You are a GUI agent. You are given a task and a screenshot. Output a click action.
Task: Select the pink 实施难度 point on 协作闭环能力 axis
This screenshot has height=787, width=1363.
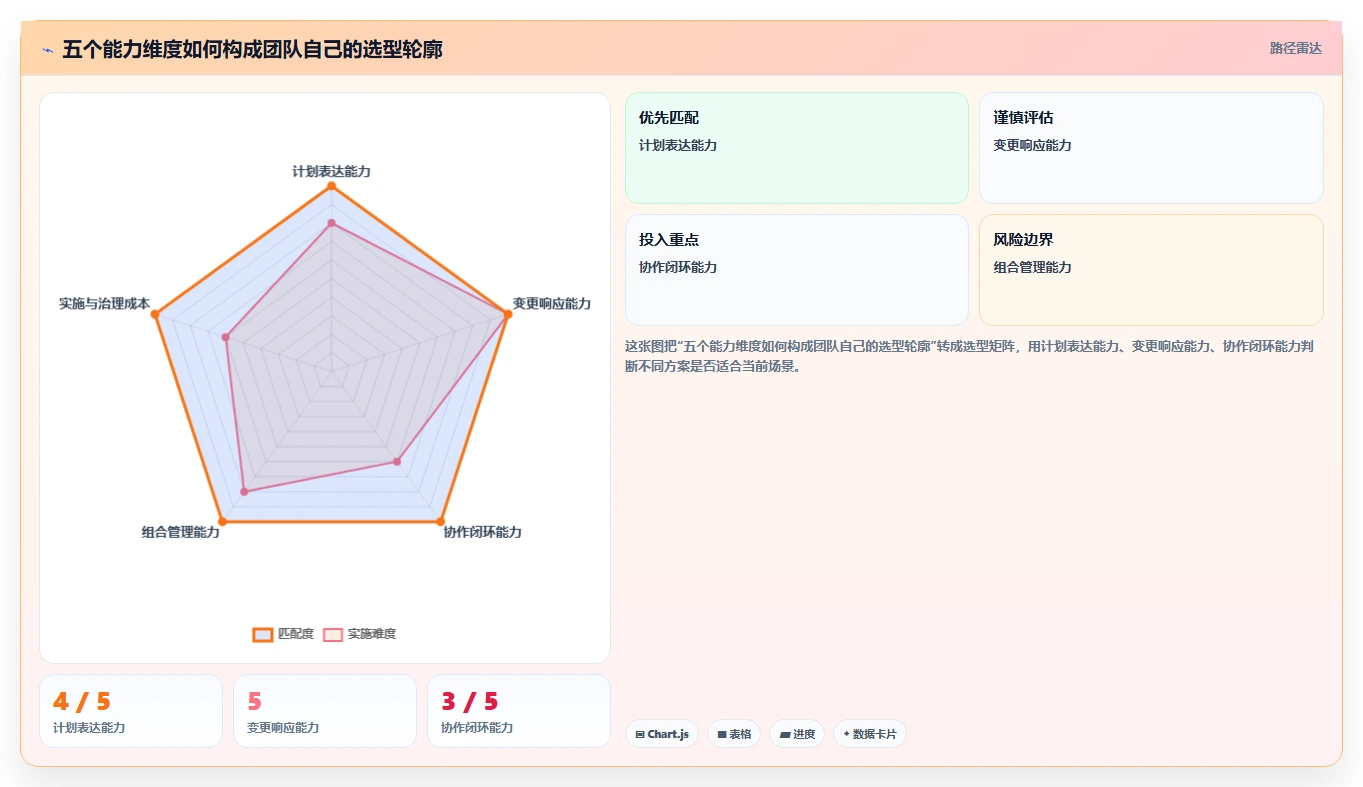397,461
